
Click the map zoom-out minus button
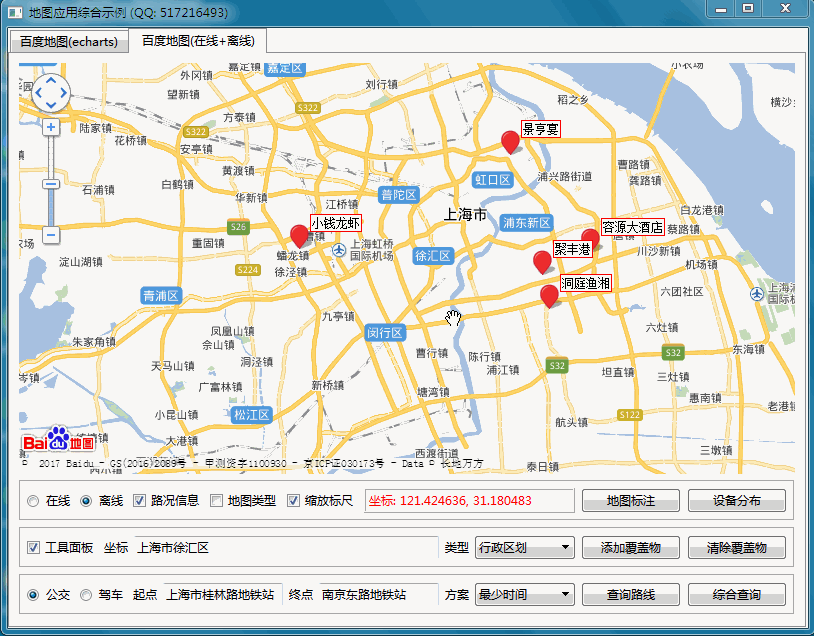pyautogui.click(x=51, y=235)
